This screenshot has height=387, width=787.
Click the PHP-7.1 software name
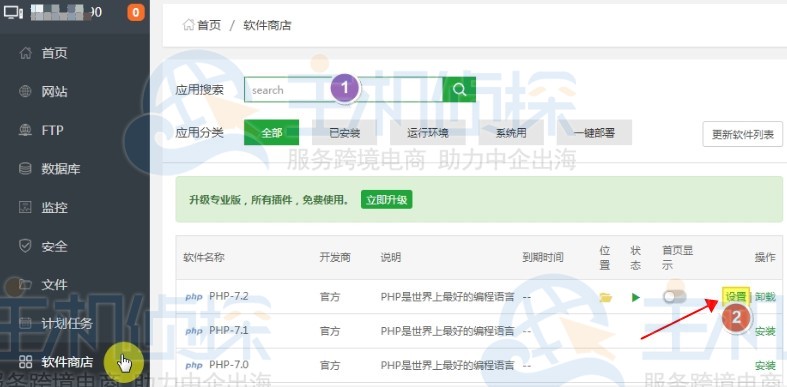coord(229,330)
